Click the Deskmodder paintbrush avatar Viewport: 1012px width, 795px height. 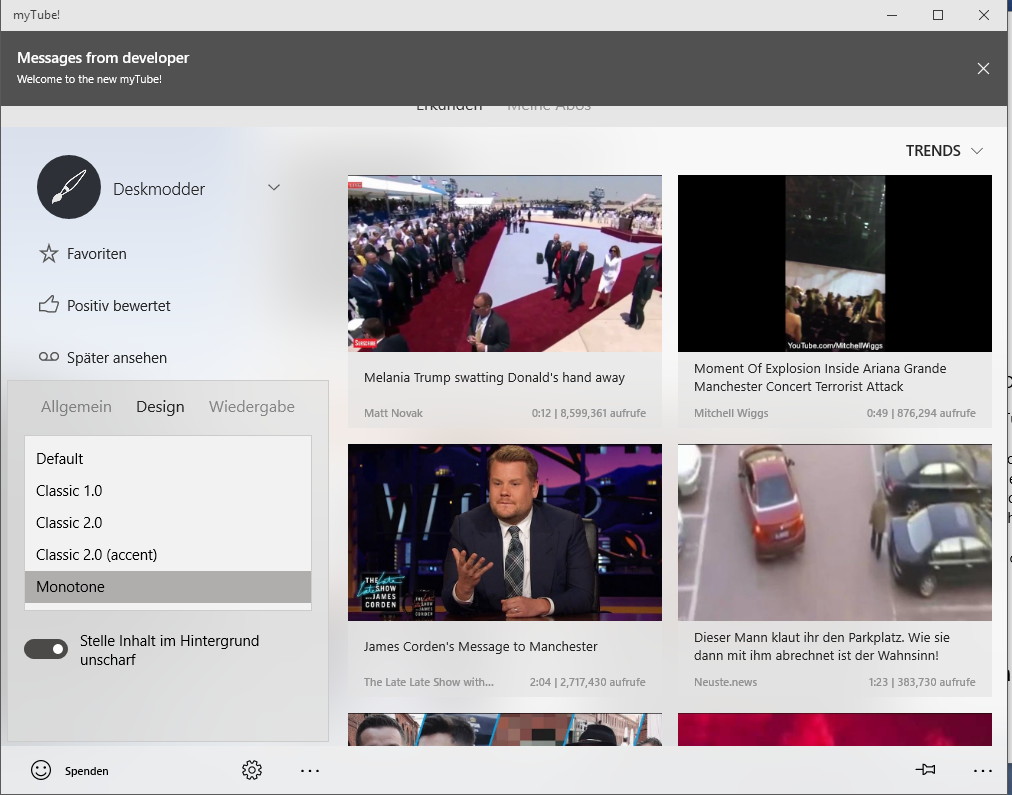[x=69, y=187]
